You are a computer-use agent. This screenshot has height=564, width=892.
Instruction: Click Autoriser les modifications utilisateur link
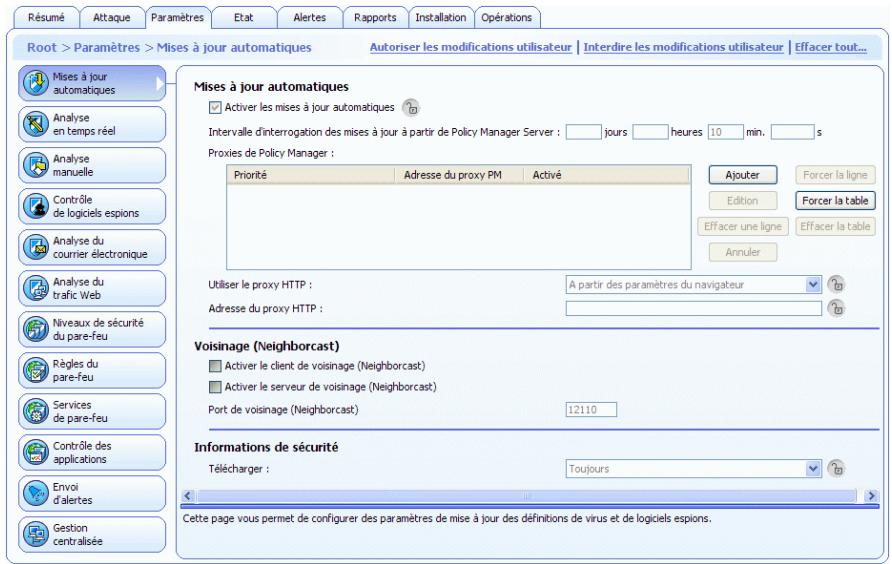point(470,47)
